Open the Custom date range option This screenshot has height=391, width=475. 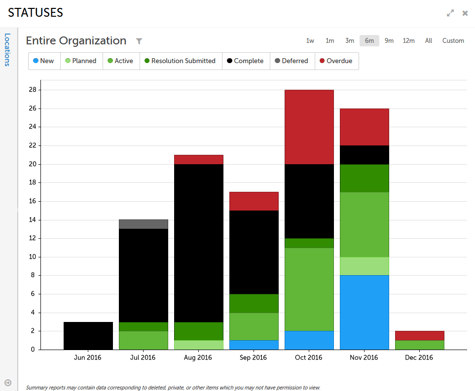(x=453, y=41)
